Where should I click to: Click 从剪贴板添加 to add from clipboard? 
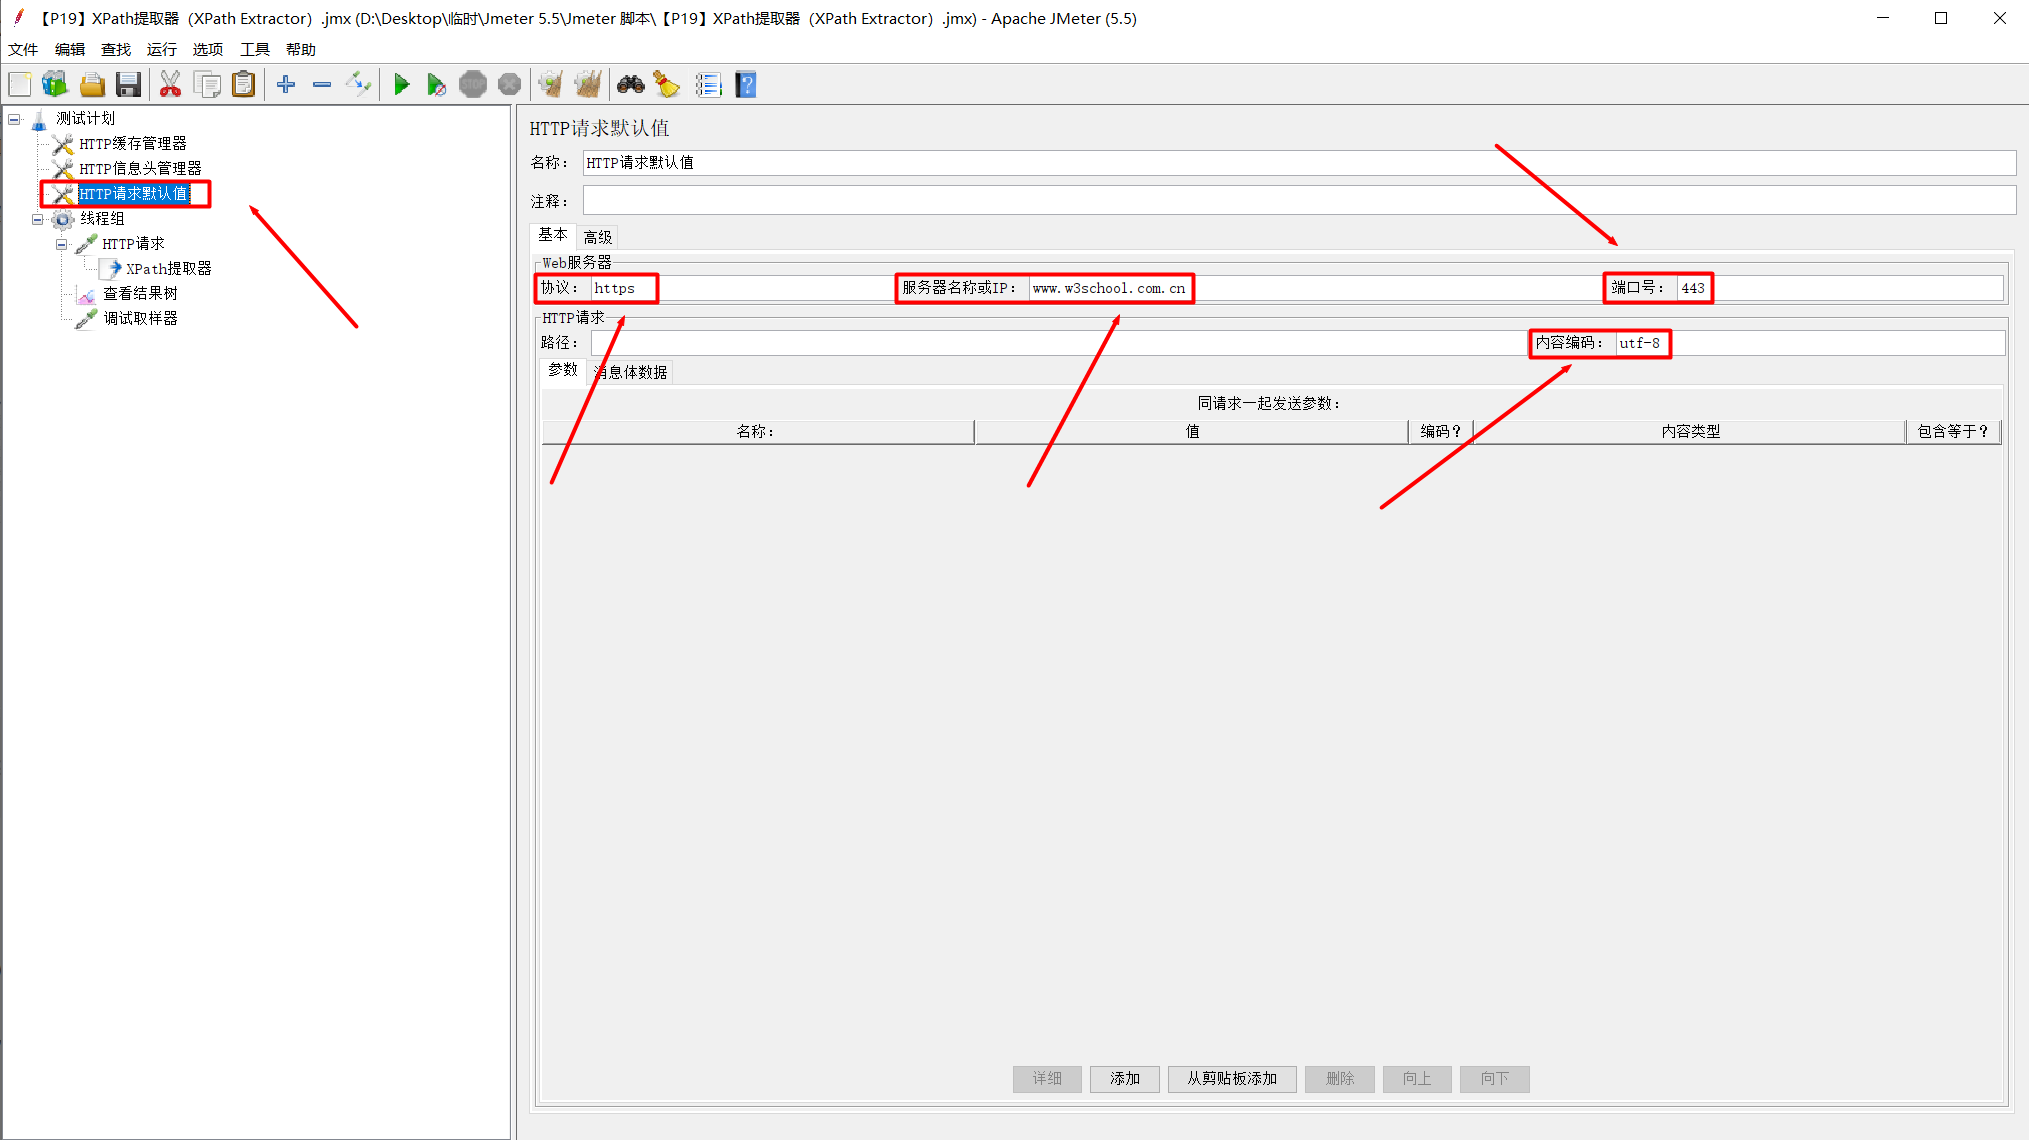[1231, 1079]
